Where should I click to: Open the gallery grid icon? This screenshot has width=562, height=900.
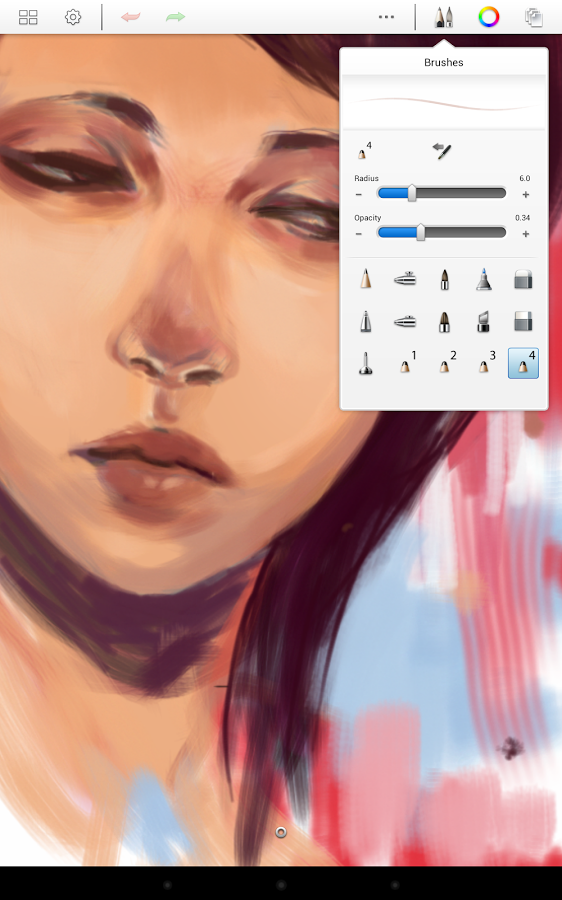(28, 17)
